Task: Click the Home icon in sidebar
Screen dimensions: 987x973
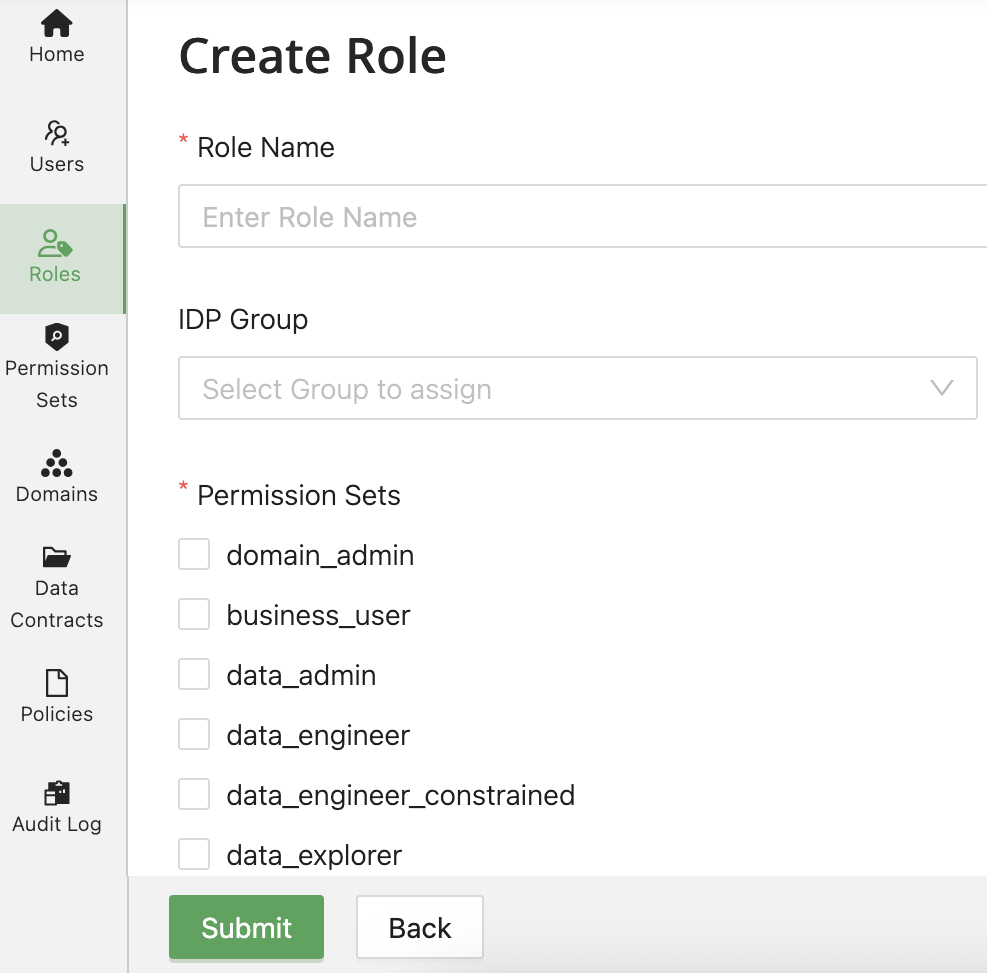Action: tap(55, 22)
